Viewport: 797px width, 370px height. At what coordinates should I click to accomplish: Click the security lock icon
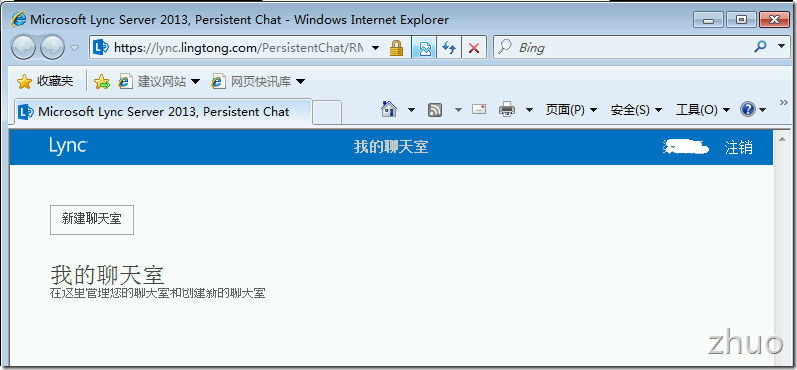coord(396,48)
